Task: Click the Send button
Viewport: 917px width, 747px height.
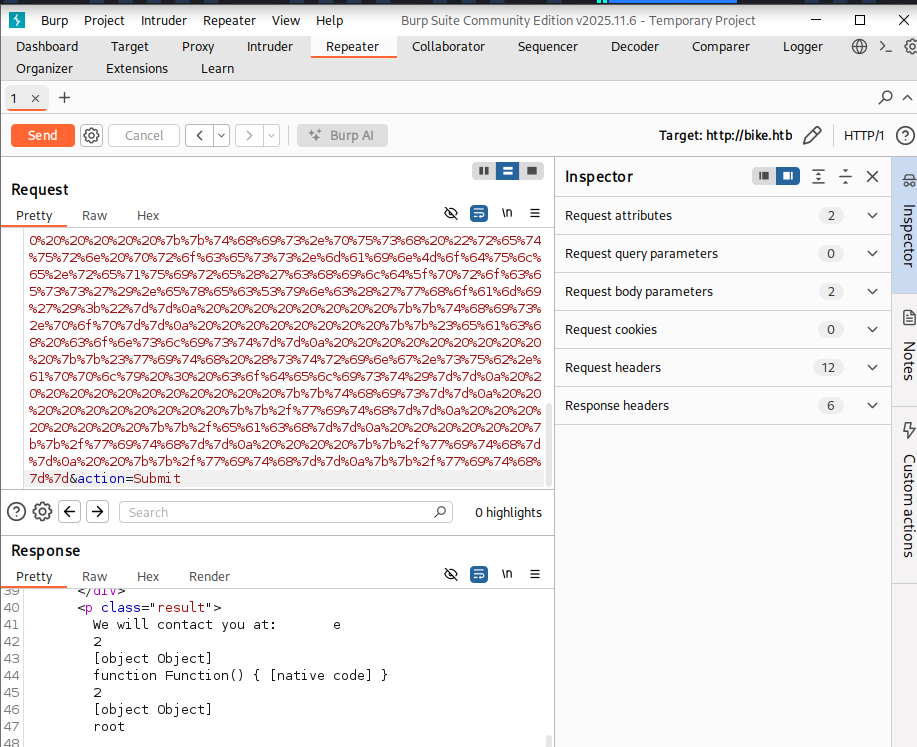Action: [x=42, y=135]
